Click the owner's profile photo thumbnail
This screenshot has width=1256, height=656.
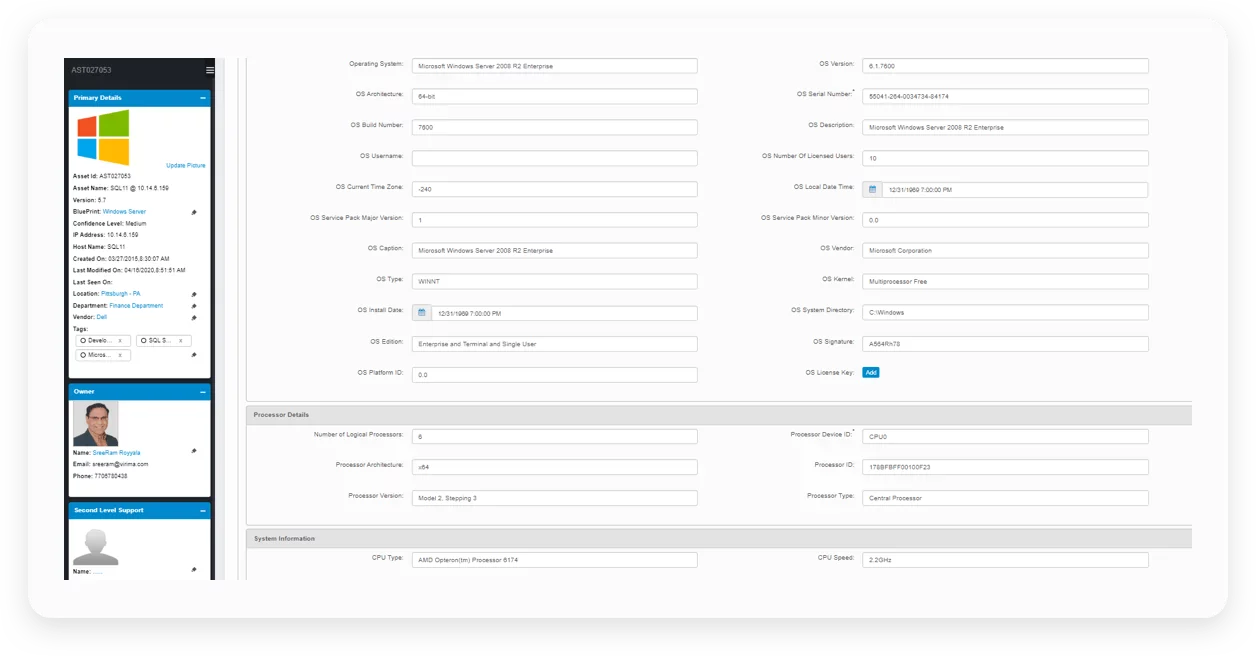pyautogui.click(x=95, y=423)
